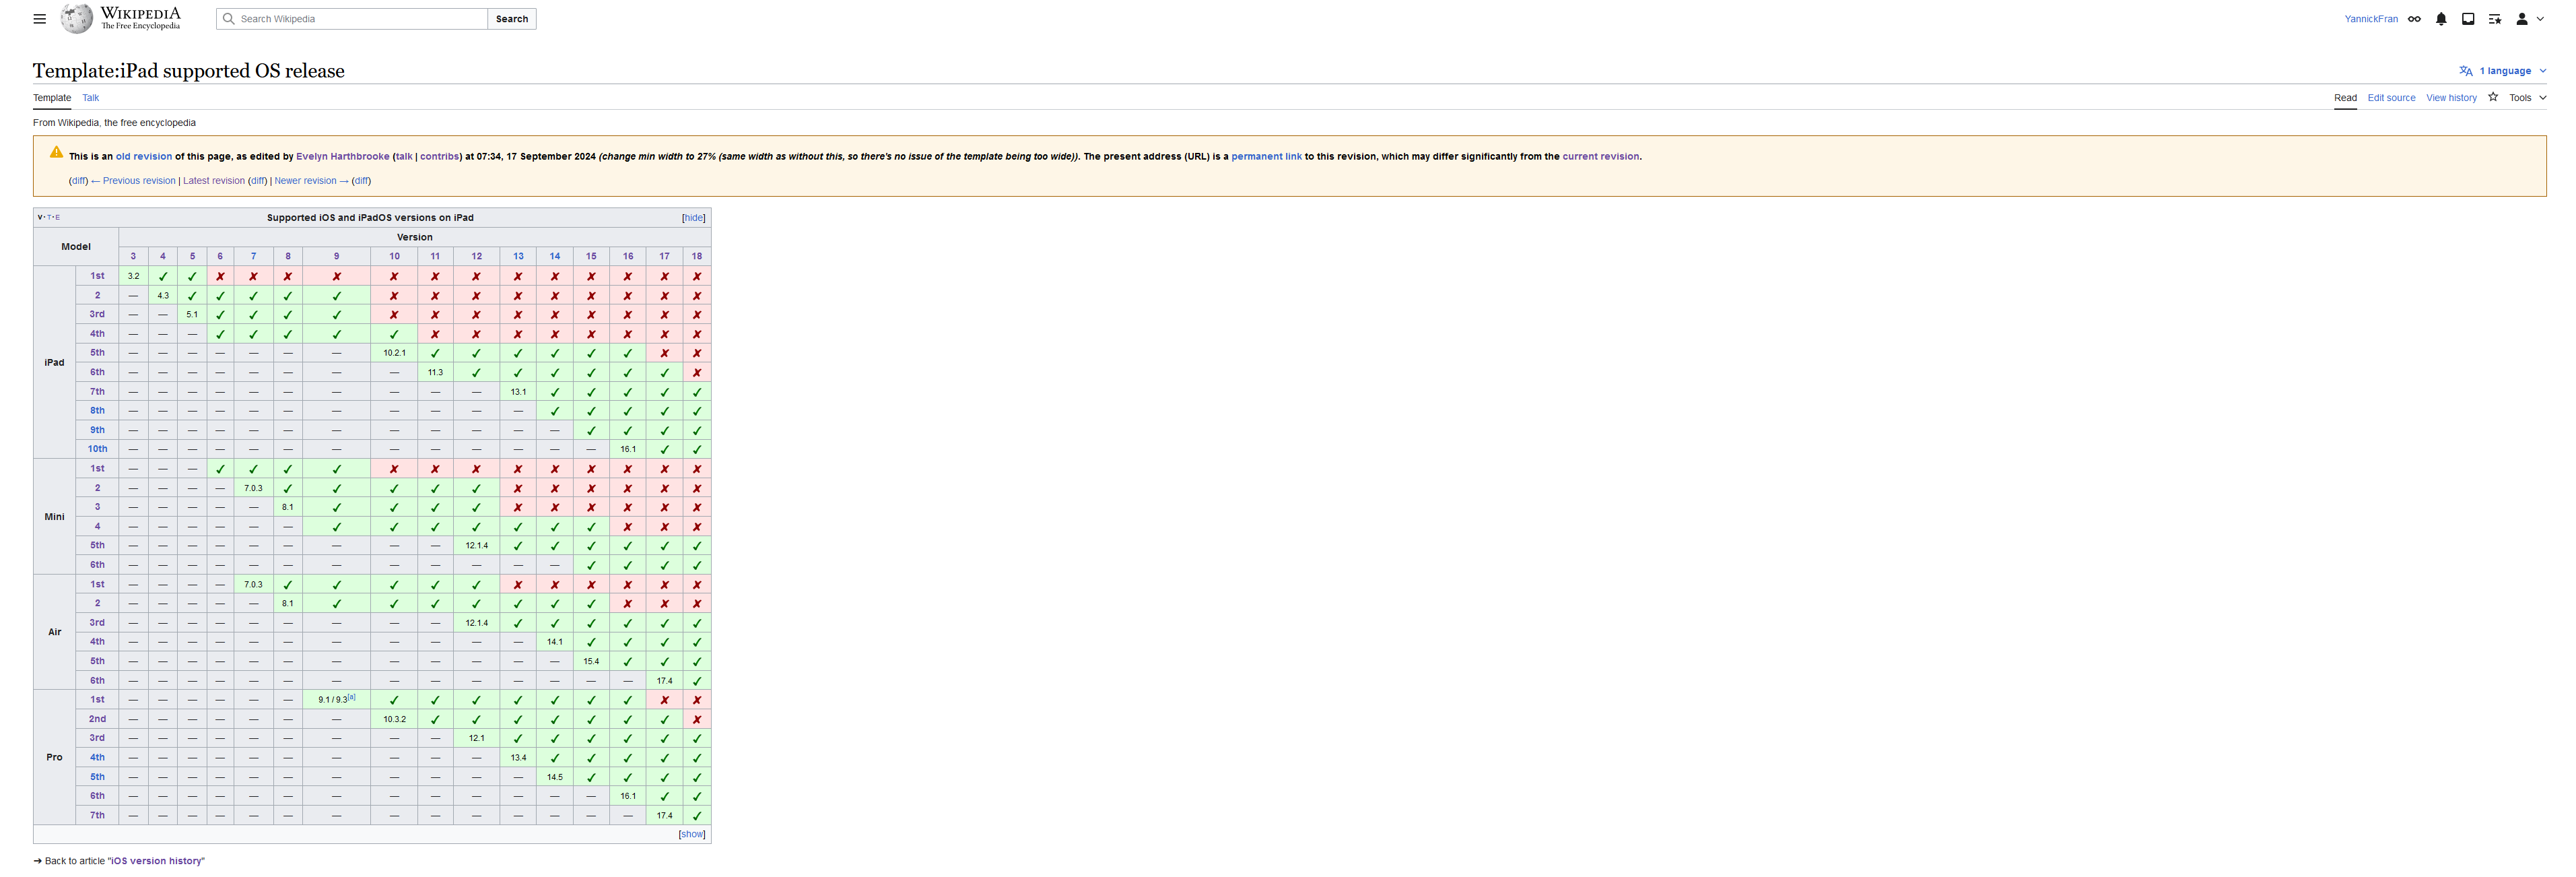Screen dimensions: 2576x877
Task: Click the '9.1 / 9.3' cell in Pro 1st row
Action: (336, 700)
